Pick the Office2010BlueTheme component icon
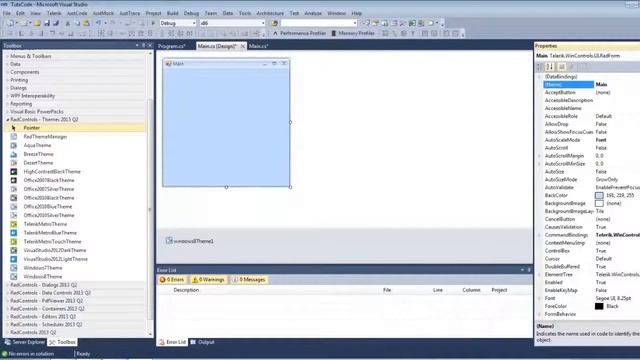 (x=14, y=207)
